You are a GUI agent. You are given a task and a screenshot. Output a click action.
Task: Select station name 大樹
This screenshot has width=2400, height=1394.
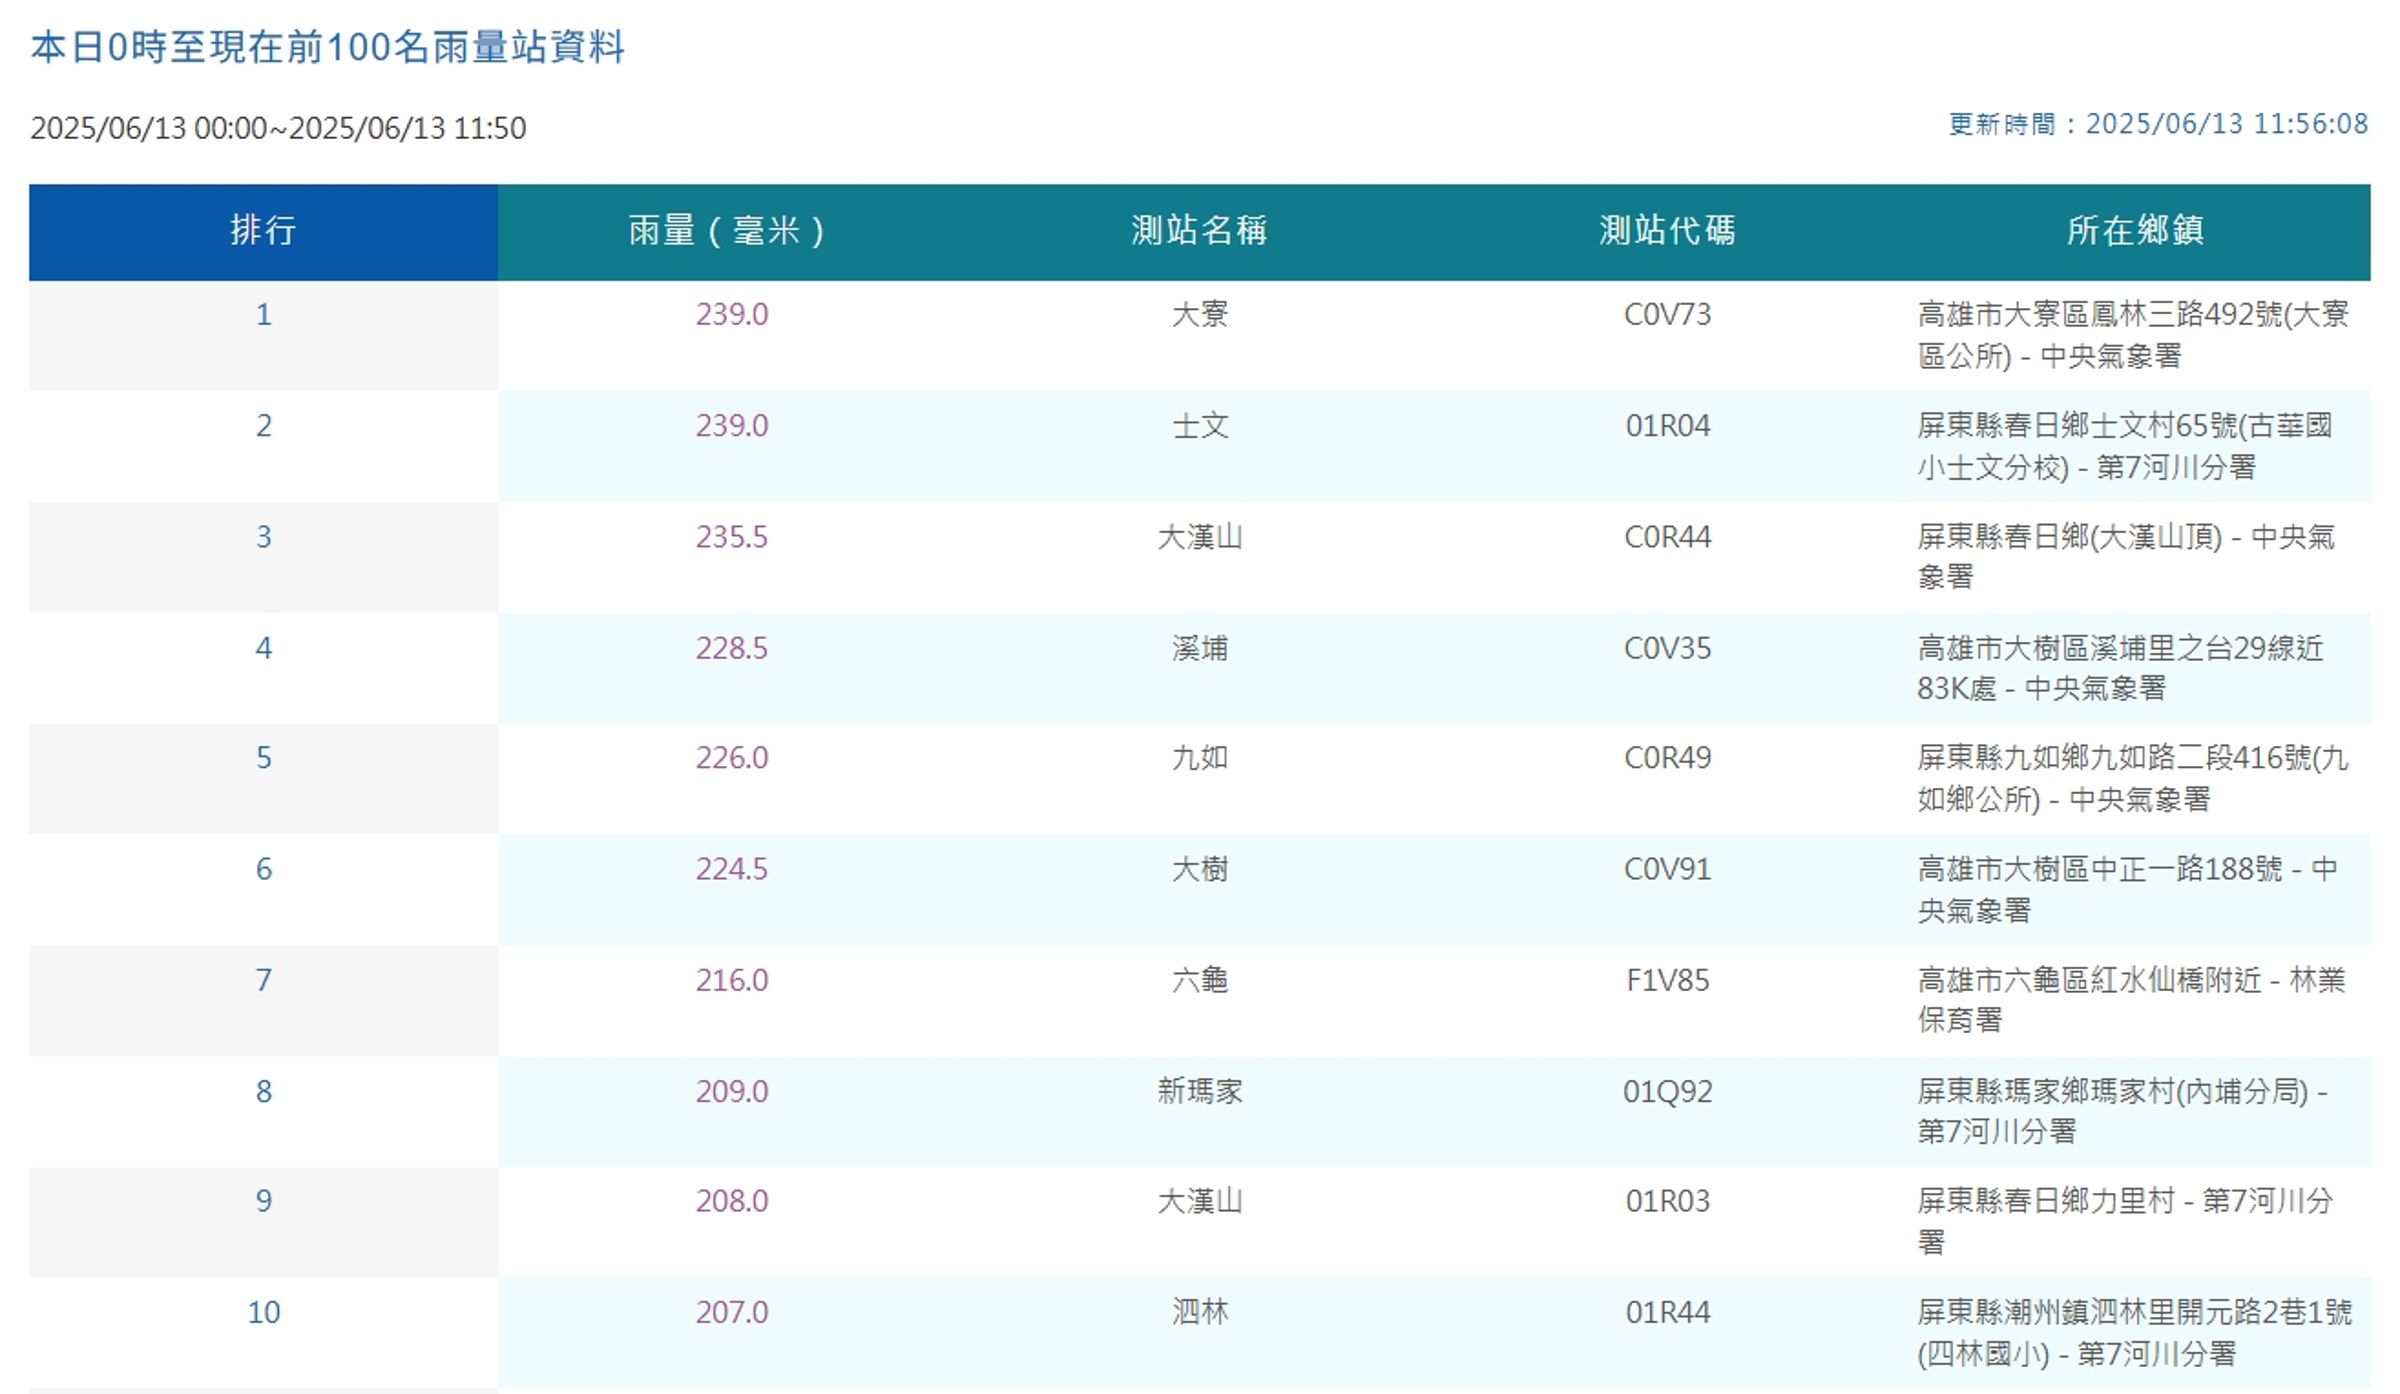click(x=1200, y=869)
